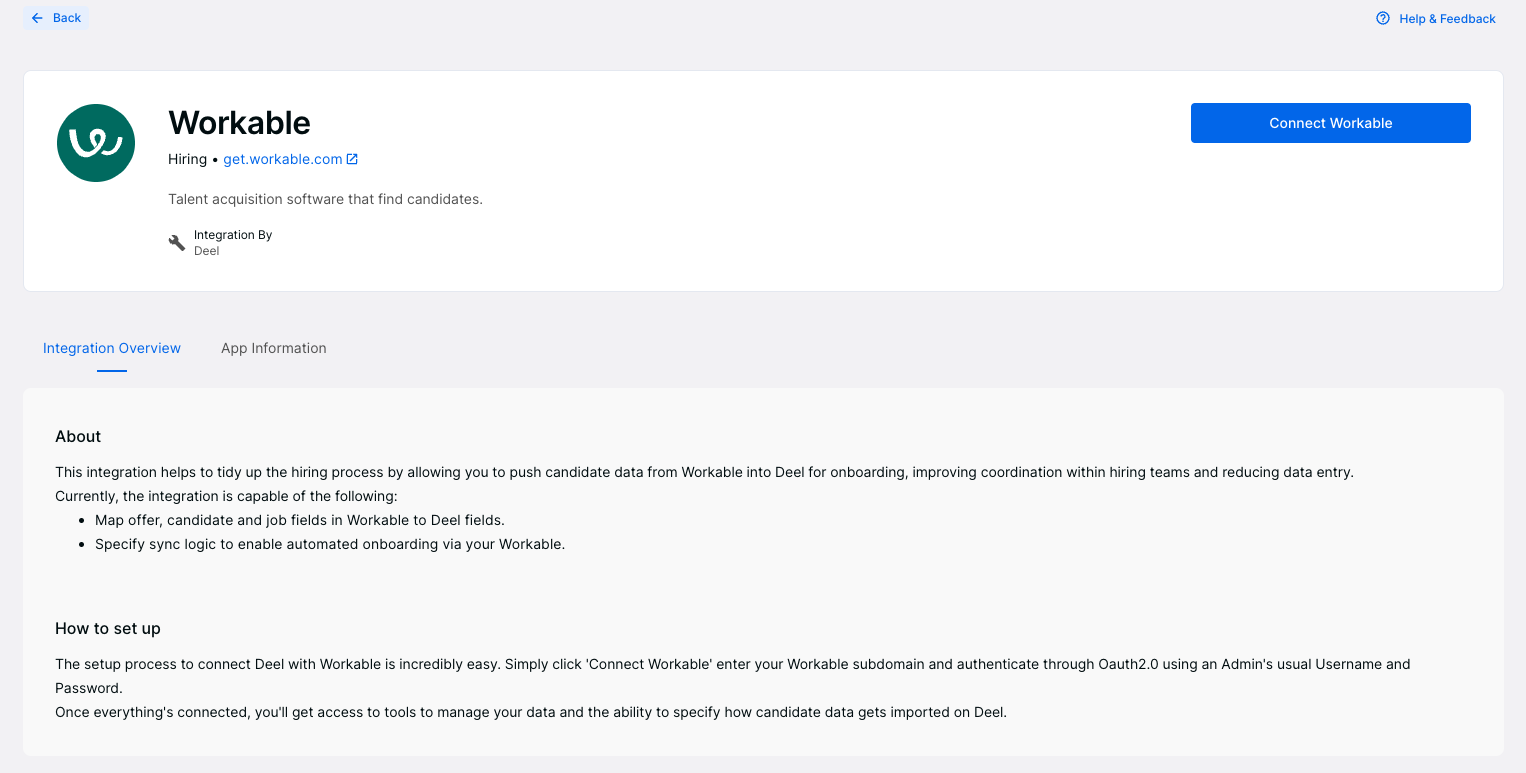Connect Workable using the blue button

click(x=1330, y=123)
